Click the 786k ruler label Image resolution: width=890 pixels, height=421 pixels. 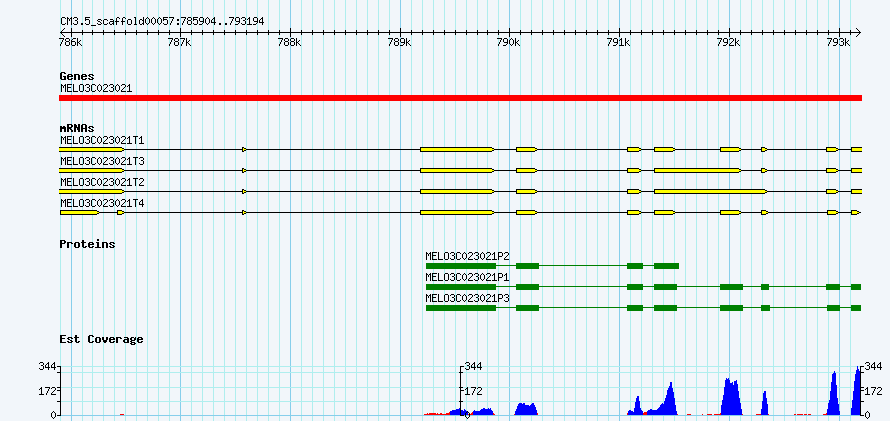(x=70, y=43)
